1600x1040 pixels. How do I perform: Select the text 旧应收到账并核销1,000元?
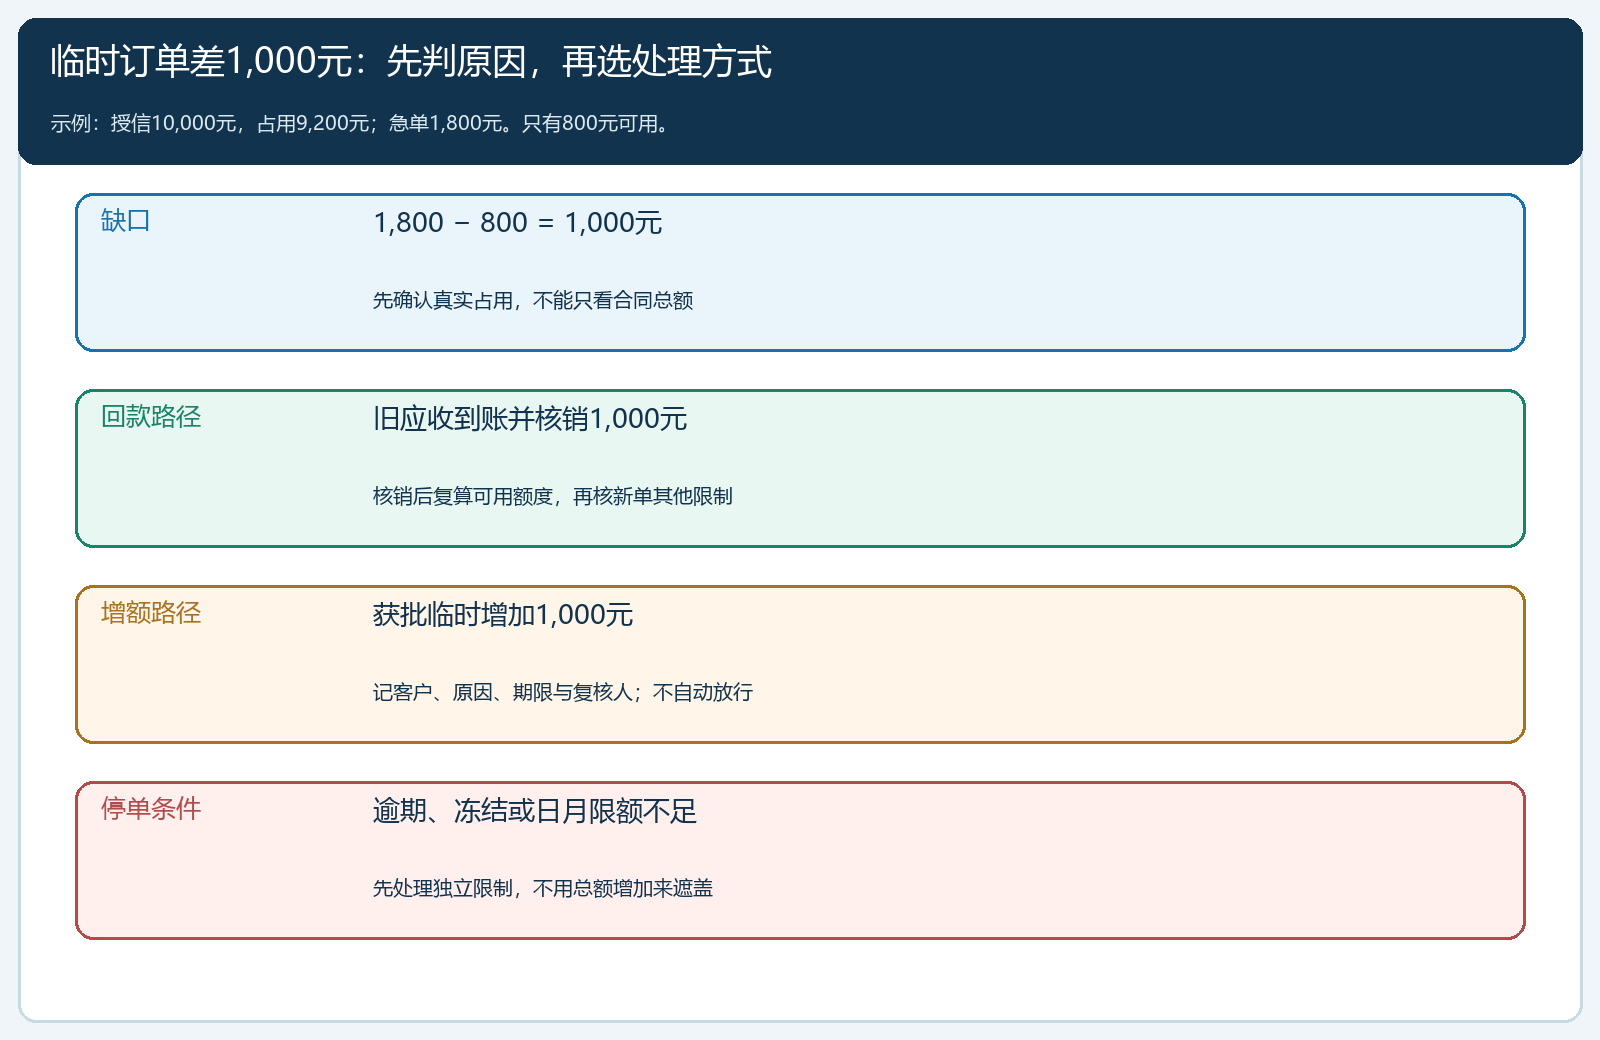click(x=530, y=419)
